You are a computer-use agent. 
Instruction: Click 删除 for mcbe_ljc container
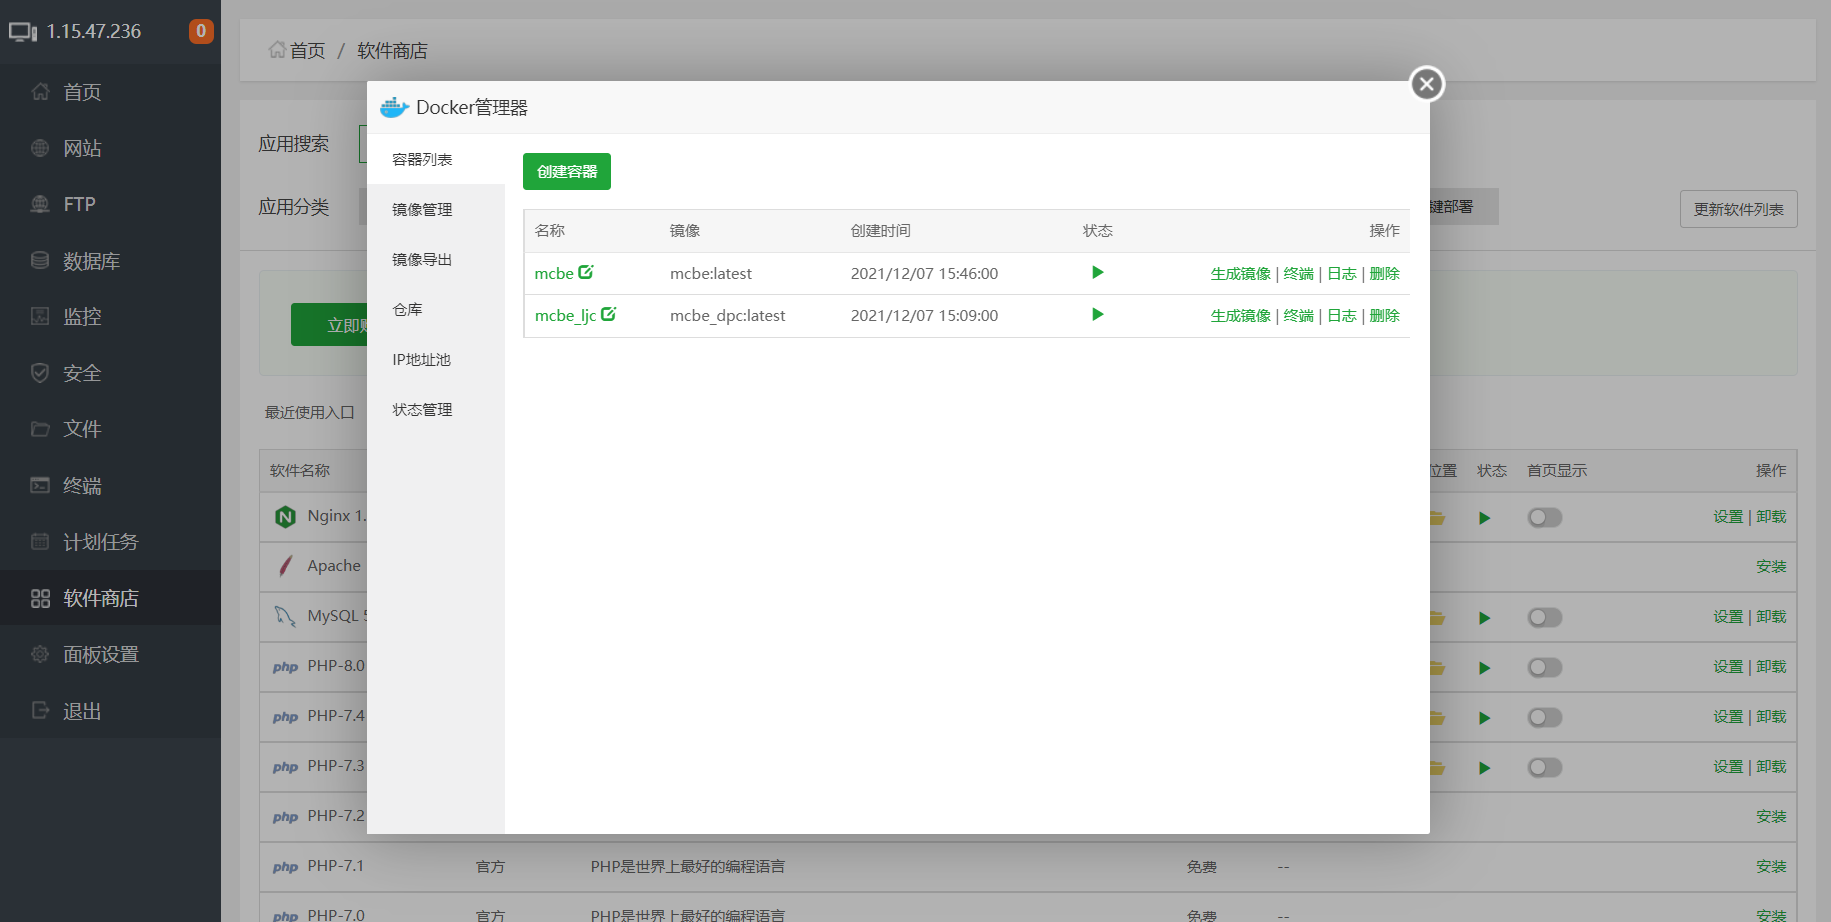(1385, 315)
